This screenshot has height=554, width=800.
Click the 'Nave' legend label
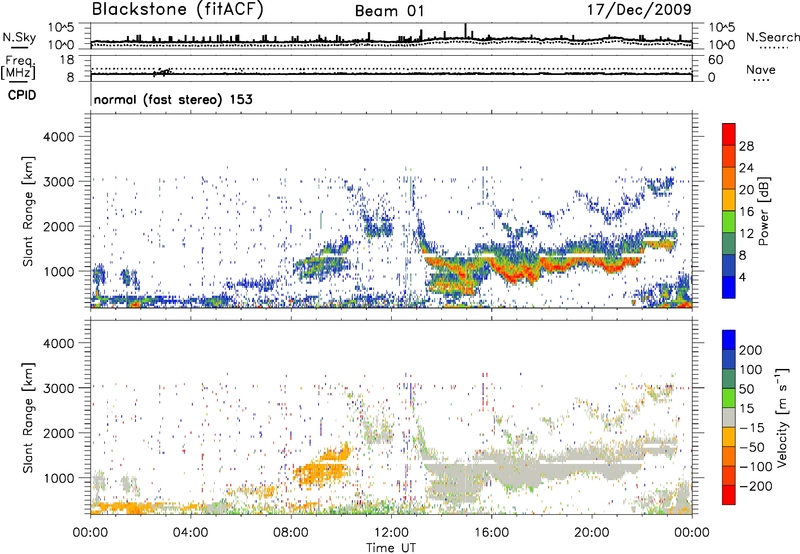coord(761,70)
